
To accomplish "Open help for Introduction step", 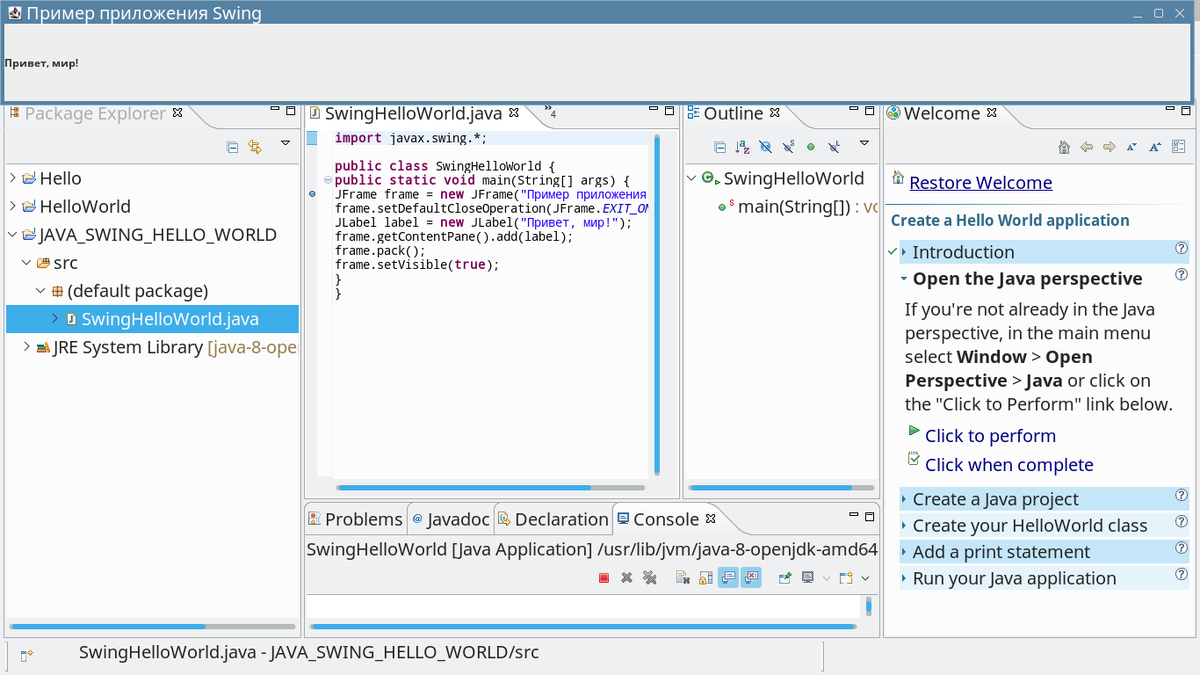I will 1181,248.
